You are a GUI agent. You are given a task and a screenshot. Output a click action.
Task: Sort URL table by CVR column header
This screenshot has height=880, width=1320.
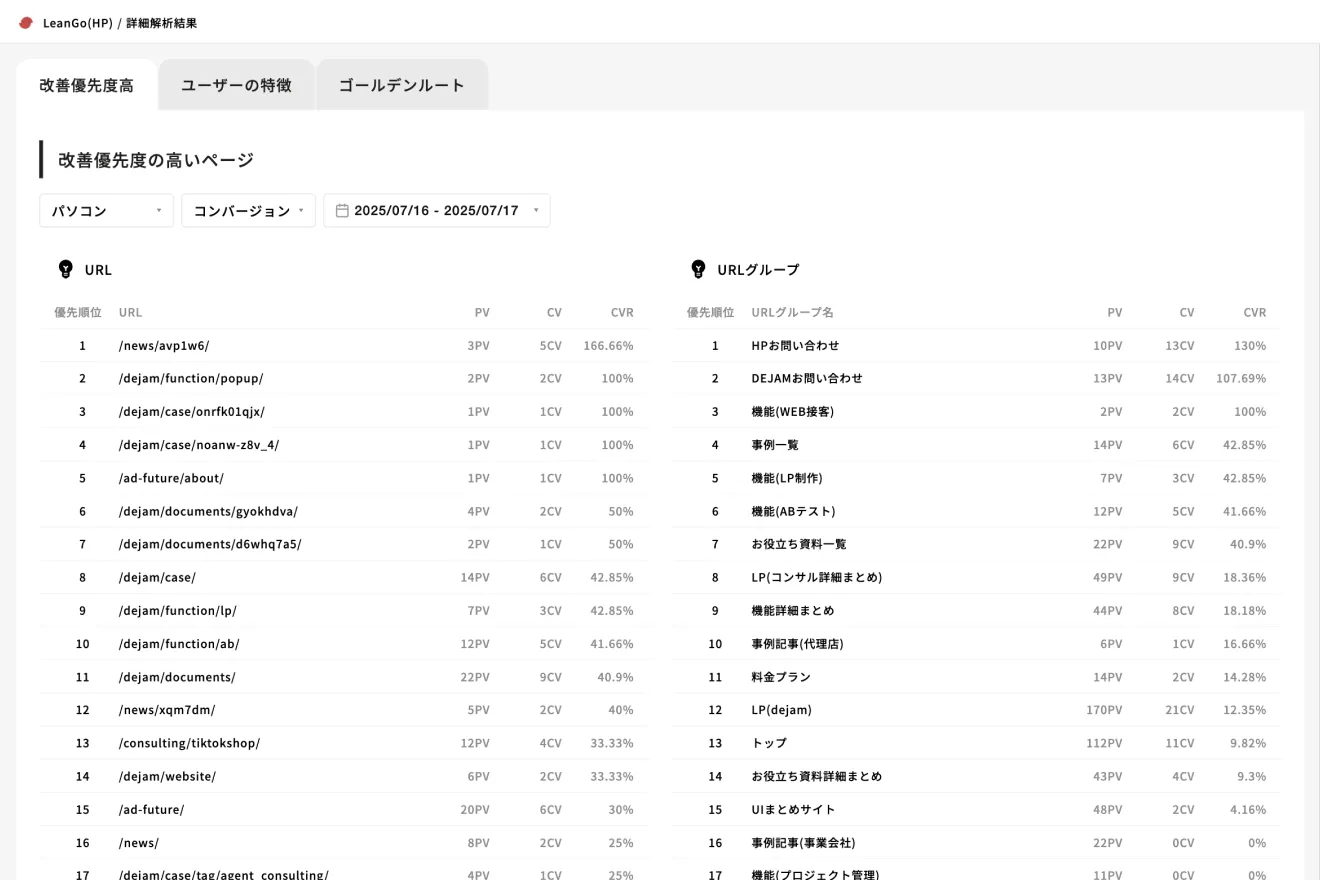click(x=622, y=313)
